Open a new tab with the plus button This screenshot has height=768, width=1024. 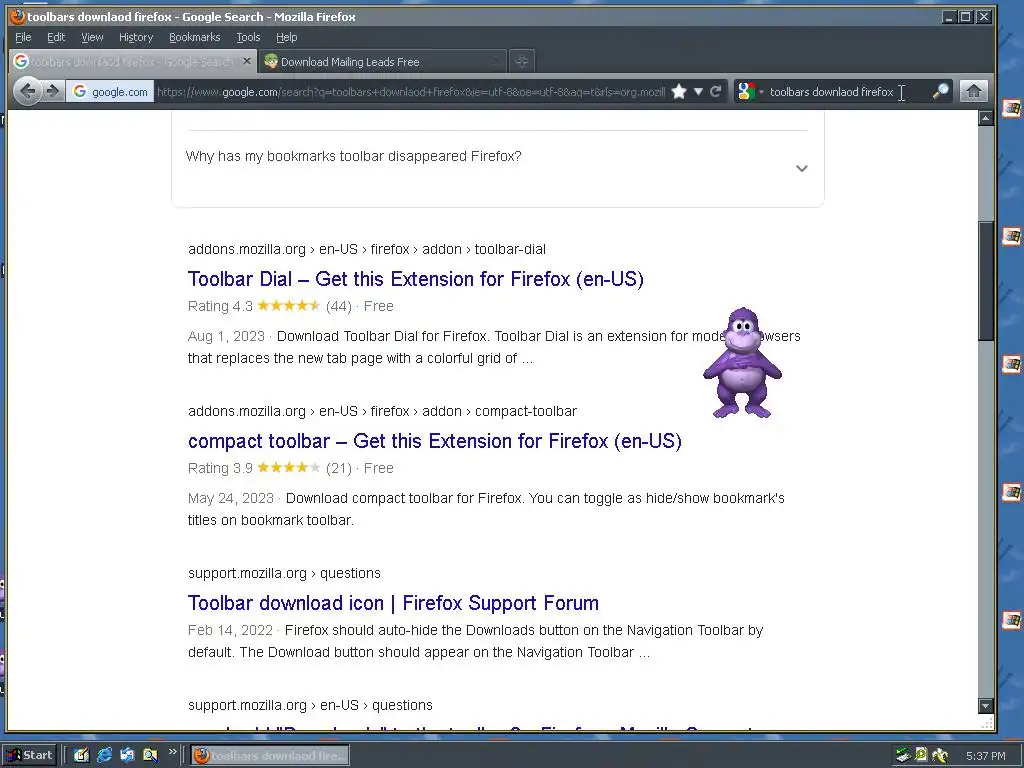coord(521,61)
